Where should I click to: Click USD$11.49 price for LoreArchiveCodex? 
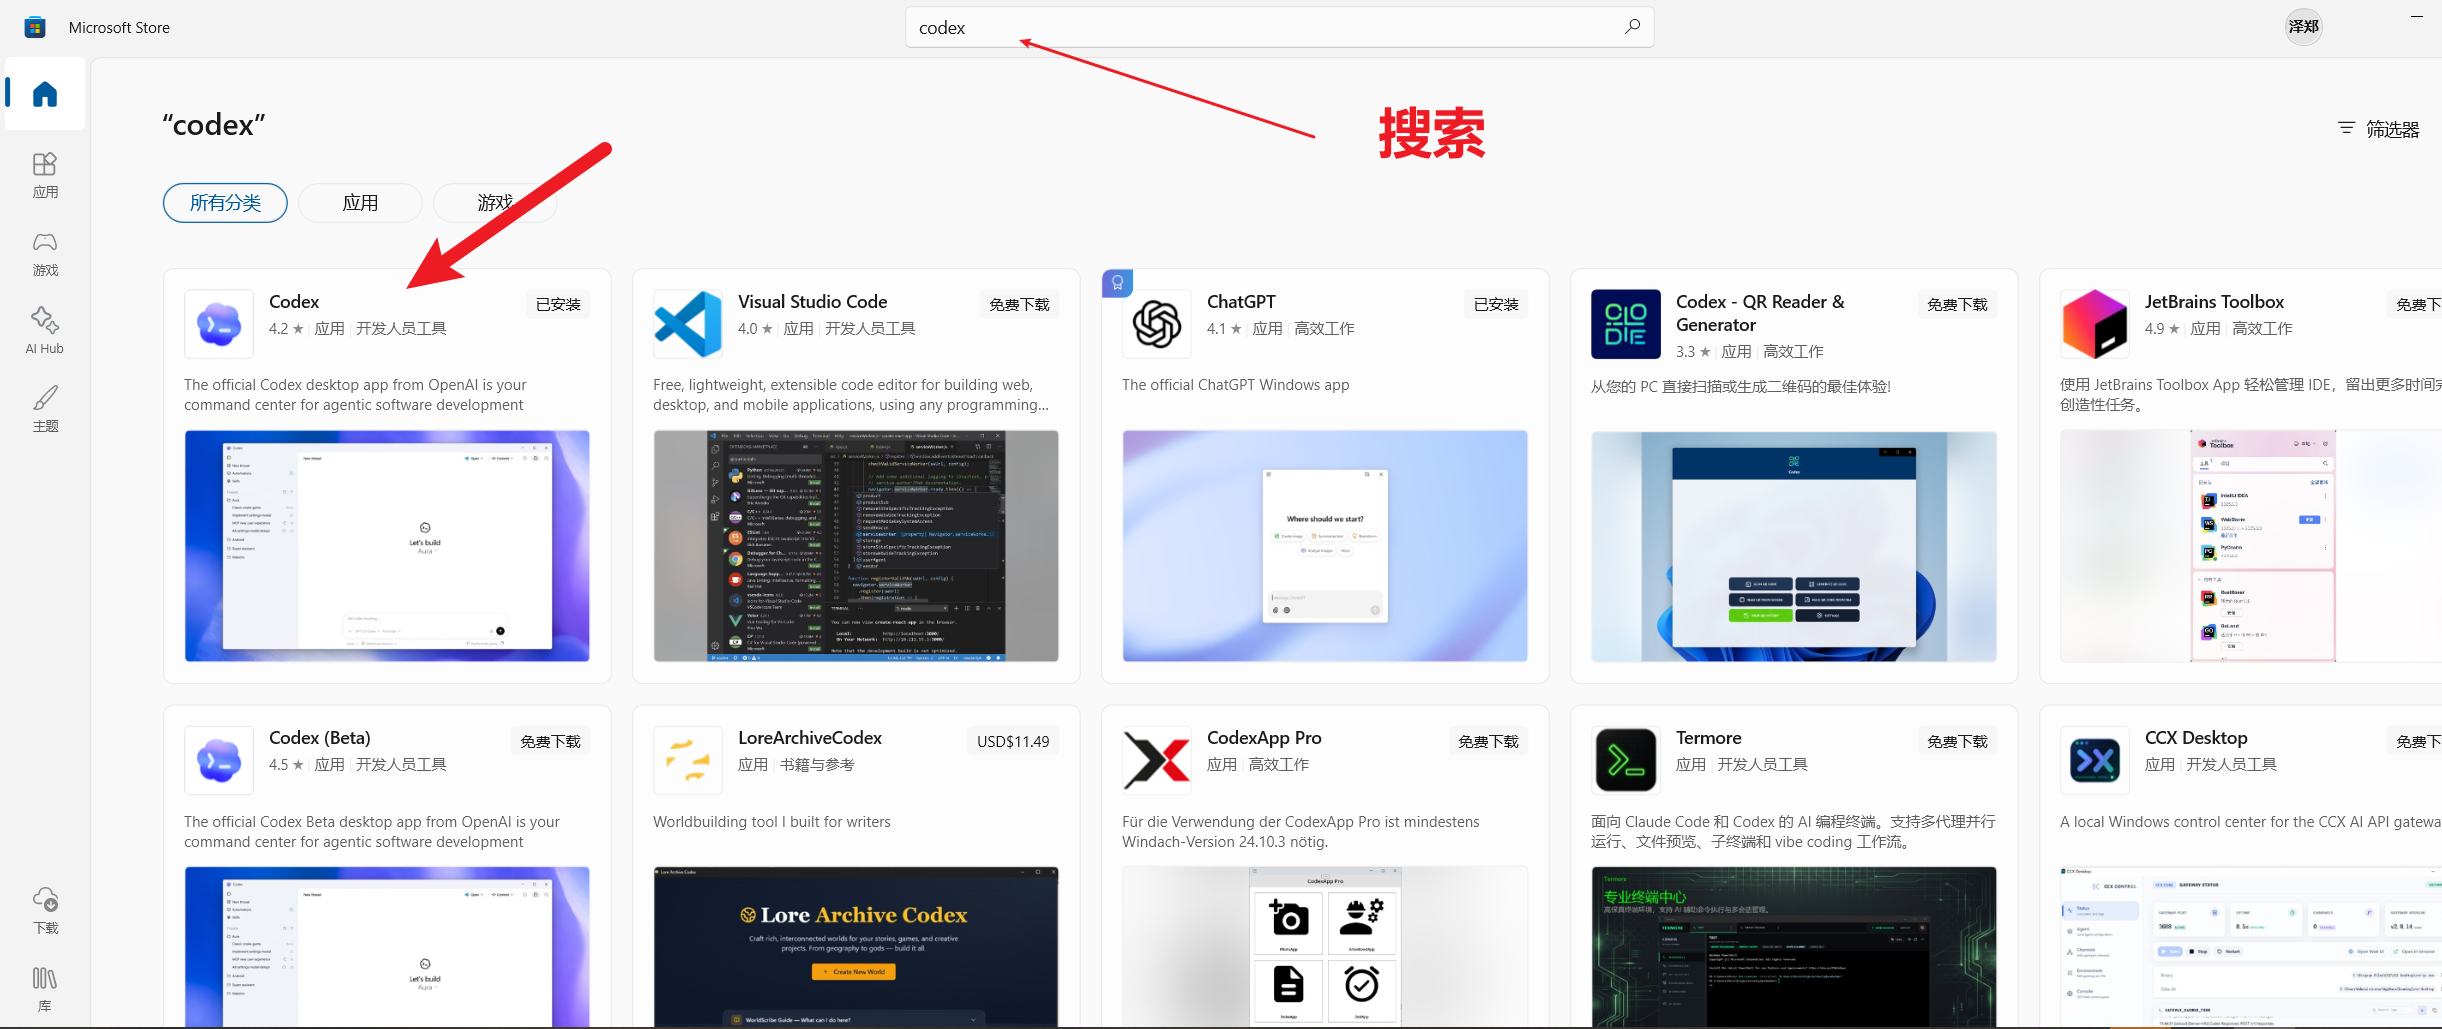tap(1013, 741)
